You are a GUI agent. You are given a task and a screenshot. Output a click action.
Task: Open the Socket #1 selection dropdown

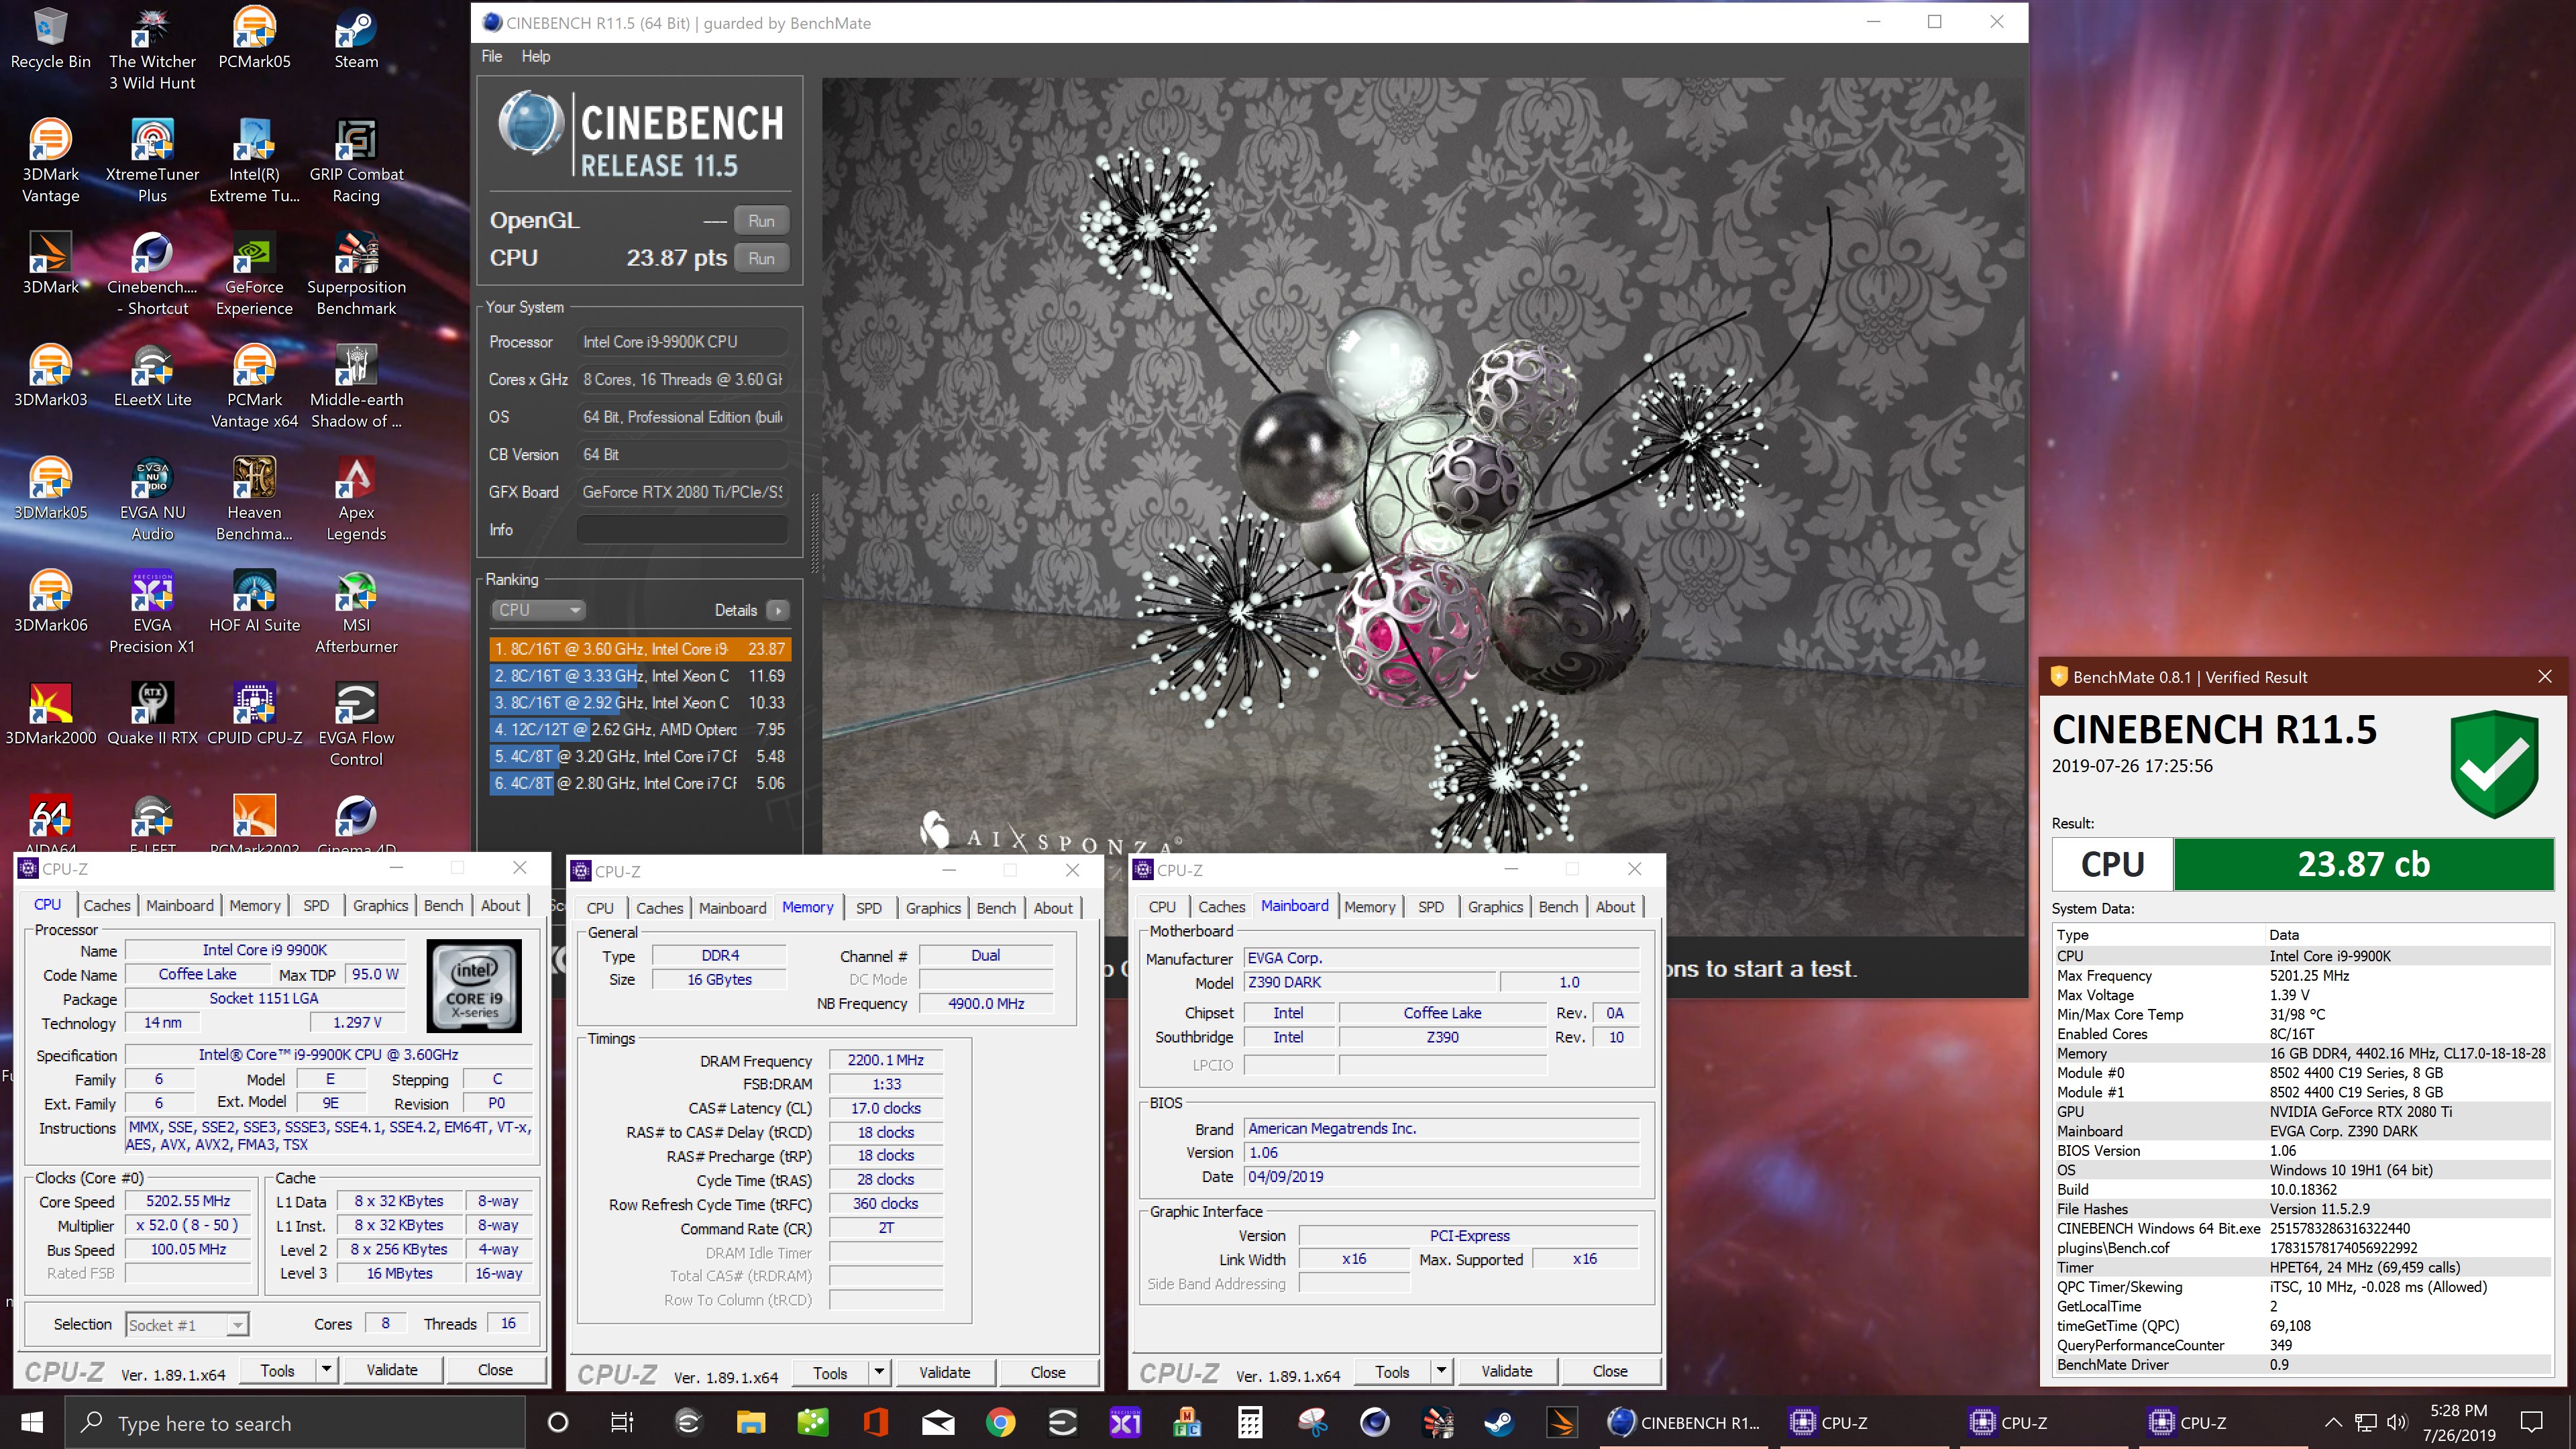coord(187,1325)
